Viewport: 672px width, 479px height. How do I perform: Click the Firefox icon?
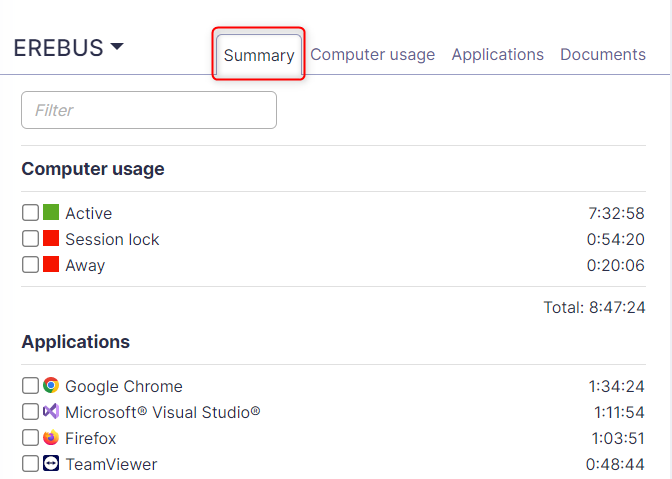coord(51,438)
